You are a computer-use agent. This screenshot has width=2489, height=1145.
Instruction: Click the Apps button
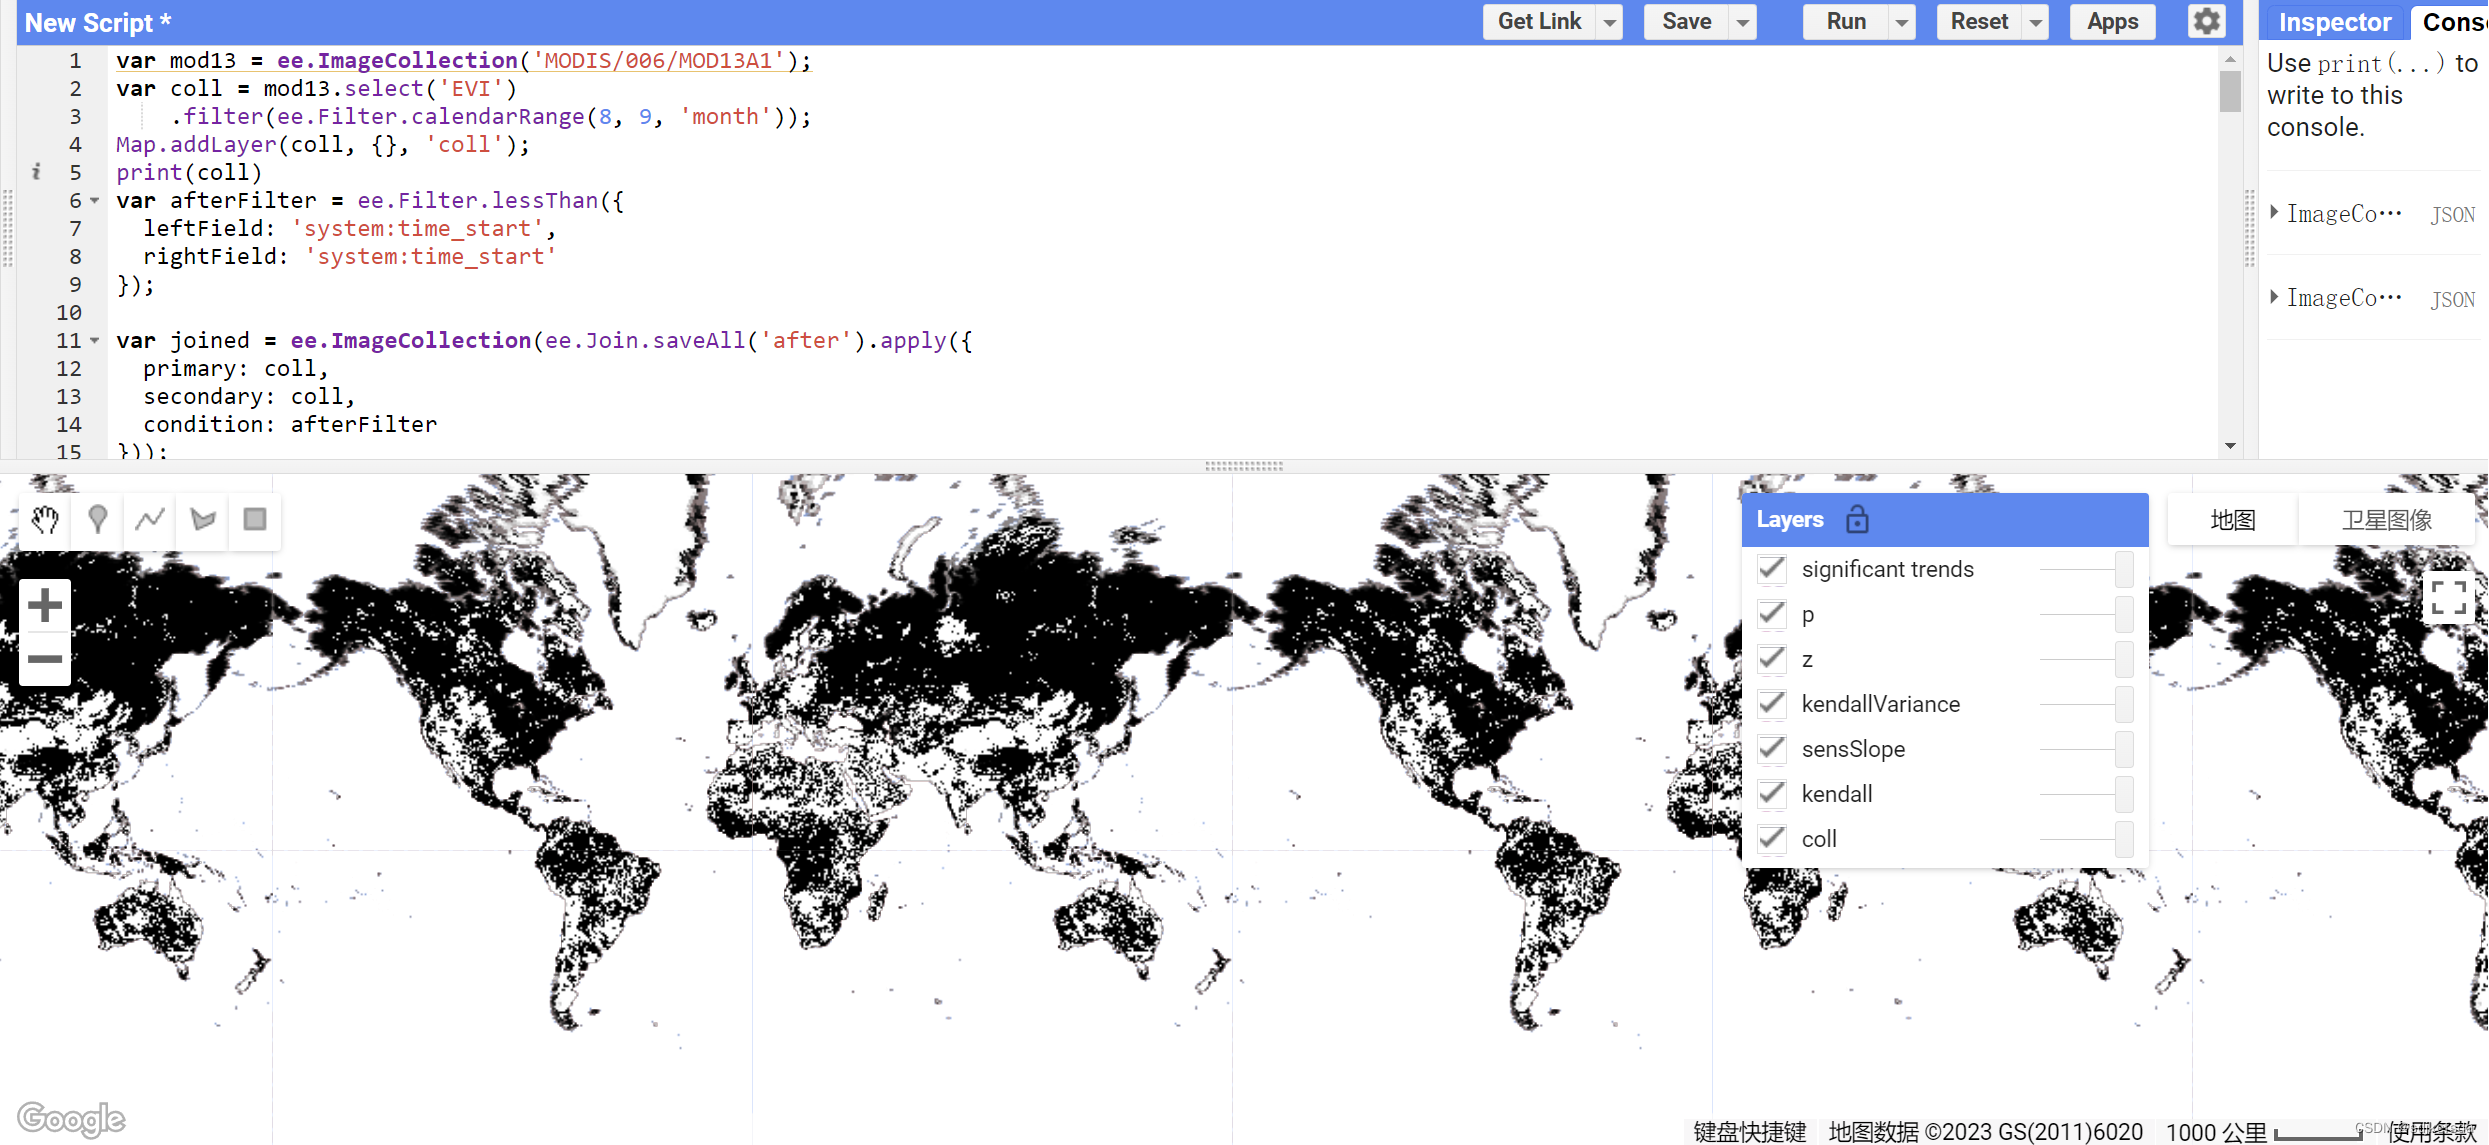[2112, 21]
